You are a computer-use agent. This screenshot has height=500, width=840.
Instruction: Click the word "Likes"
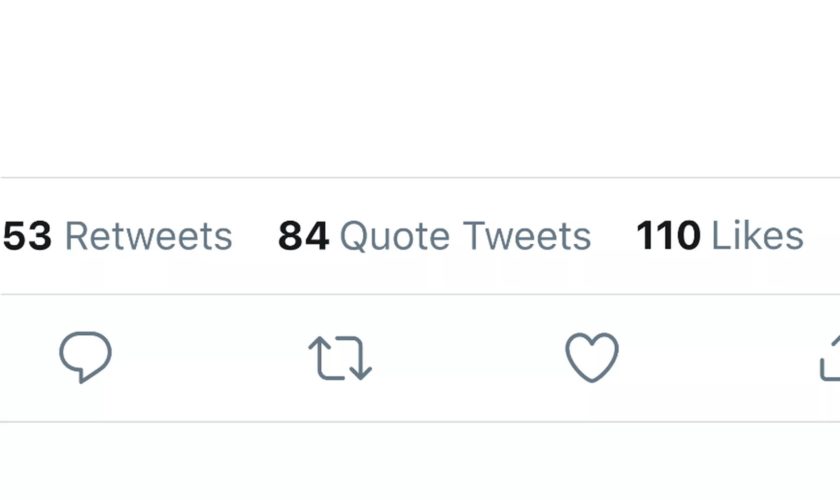pos(757,237)
